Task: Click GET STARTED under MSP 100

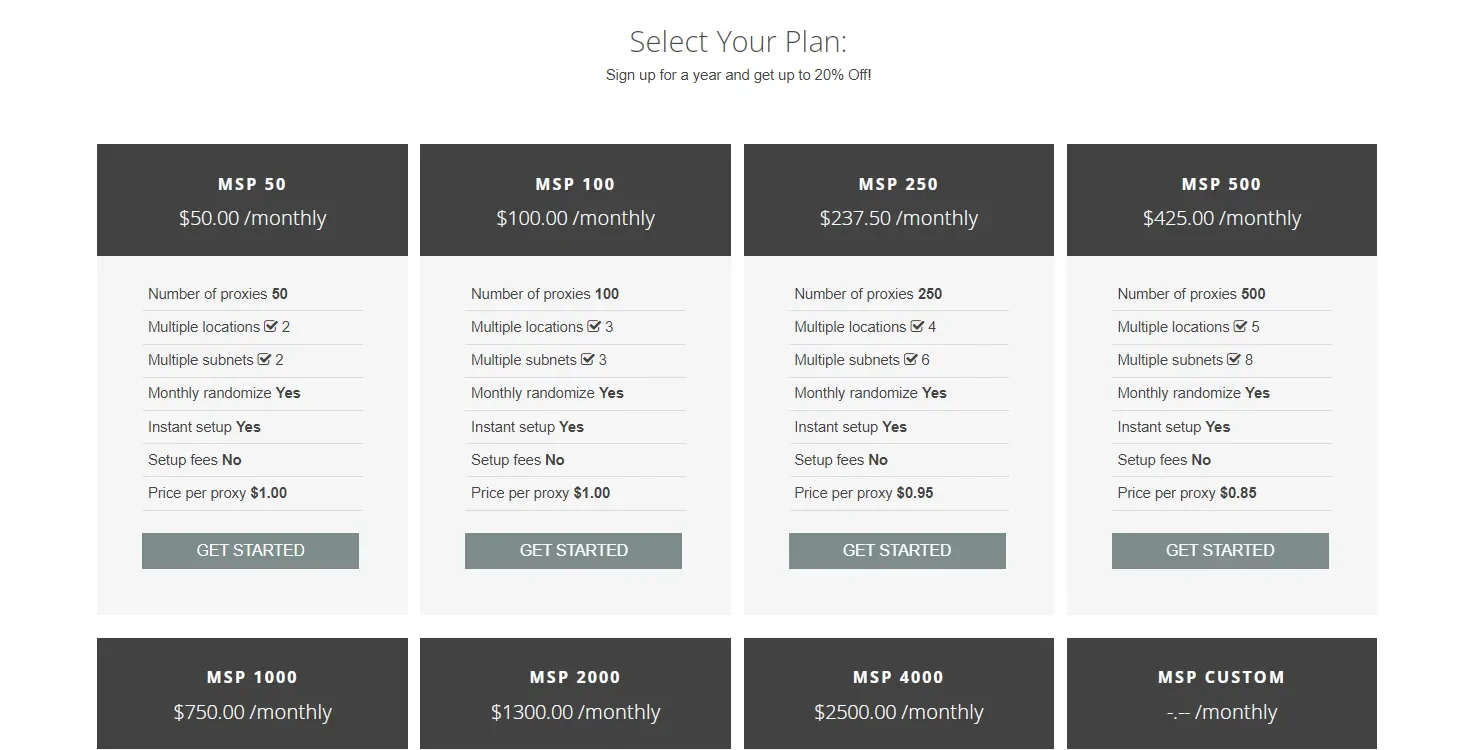Action: 573,550
